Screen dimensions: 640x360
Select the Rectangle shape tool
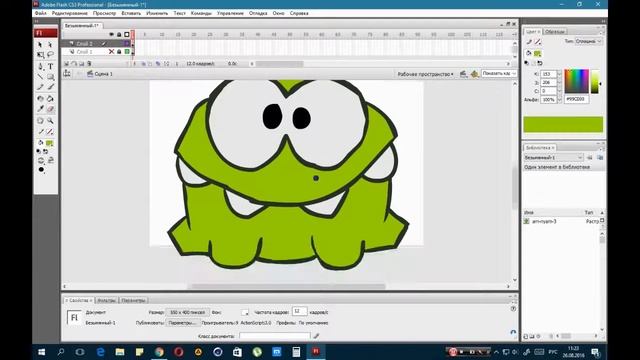click(50, 77)
